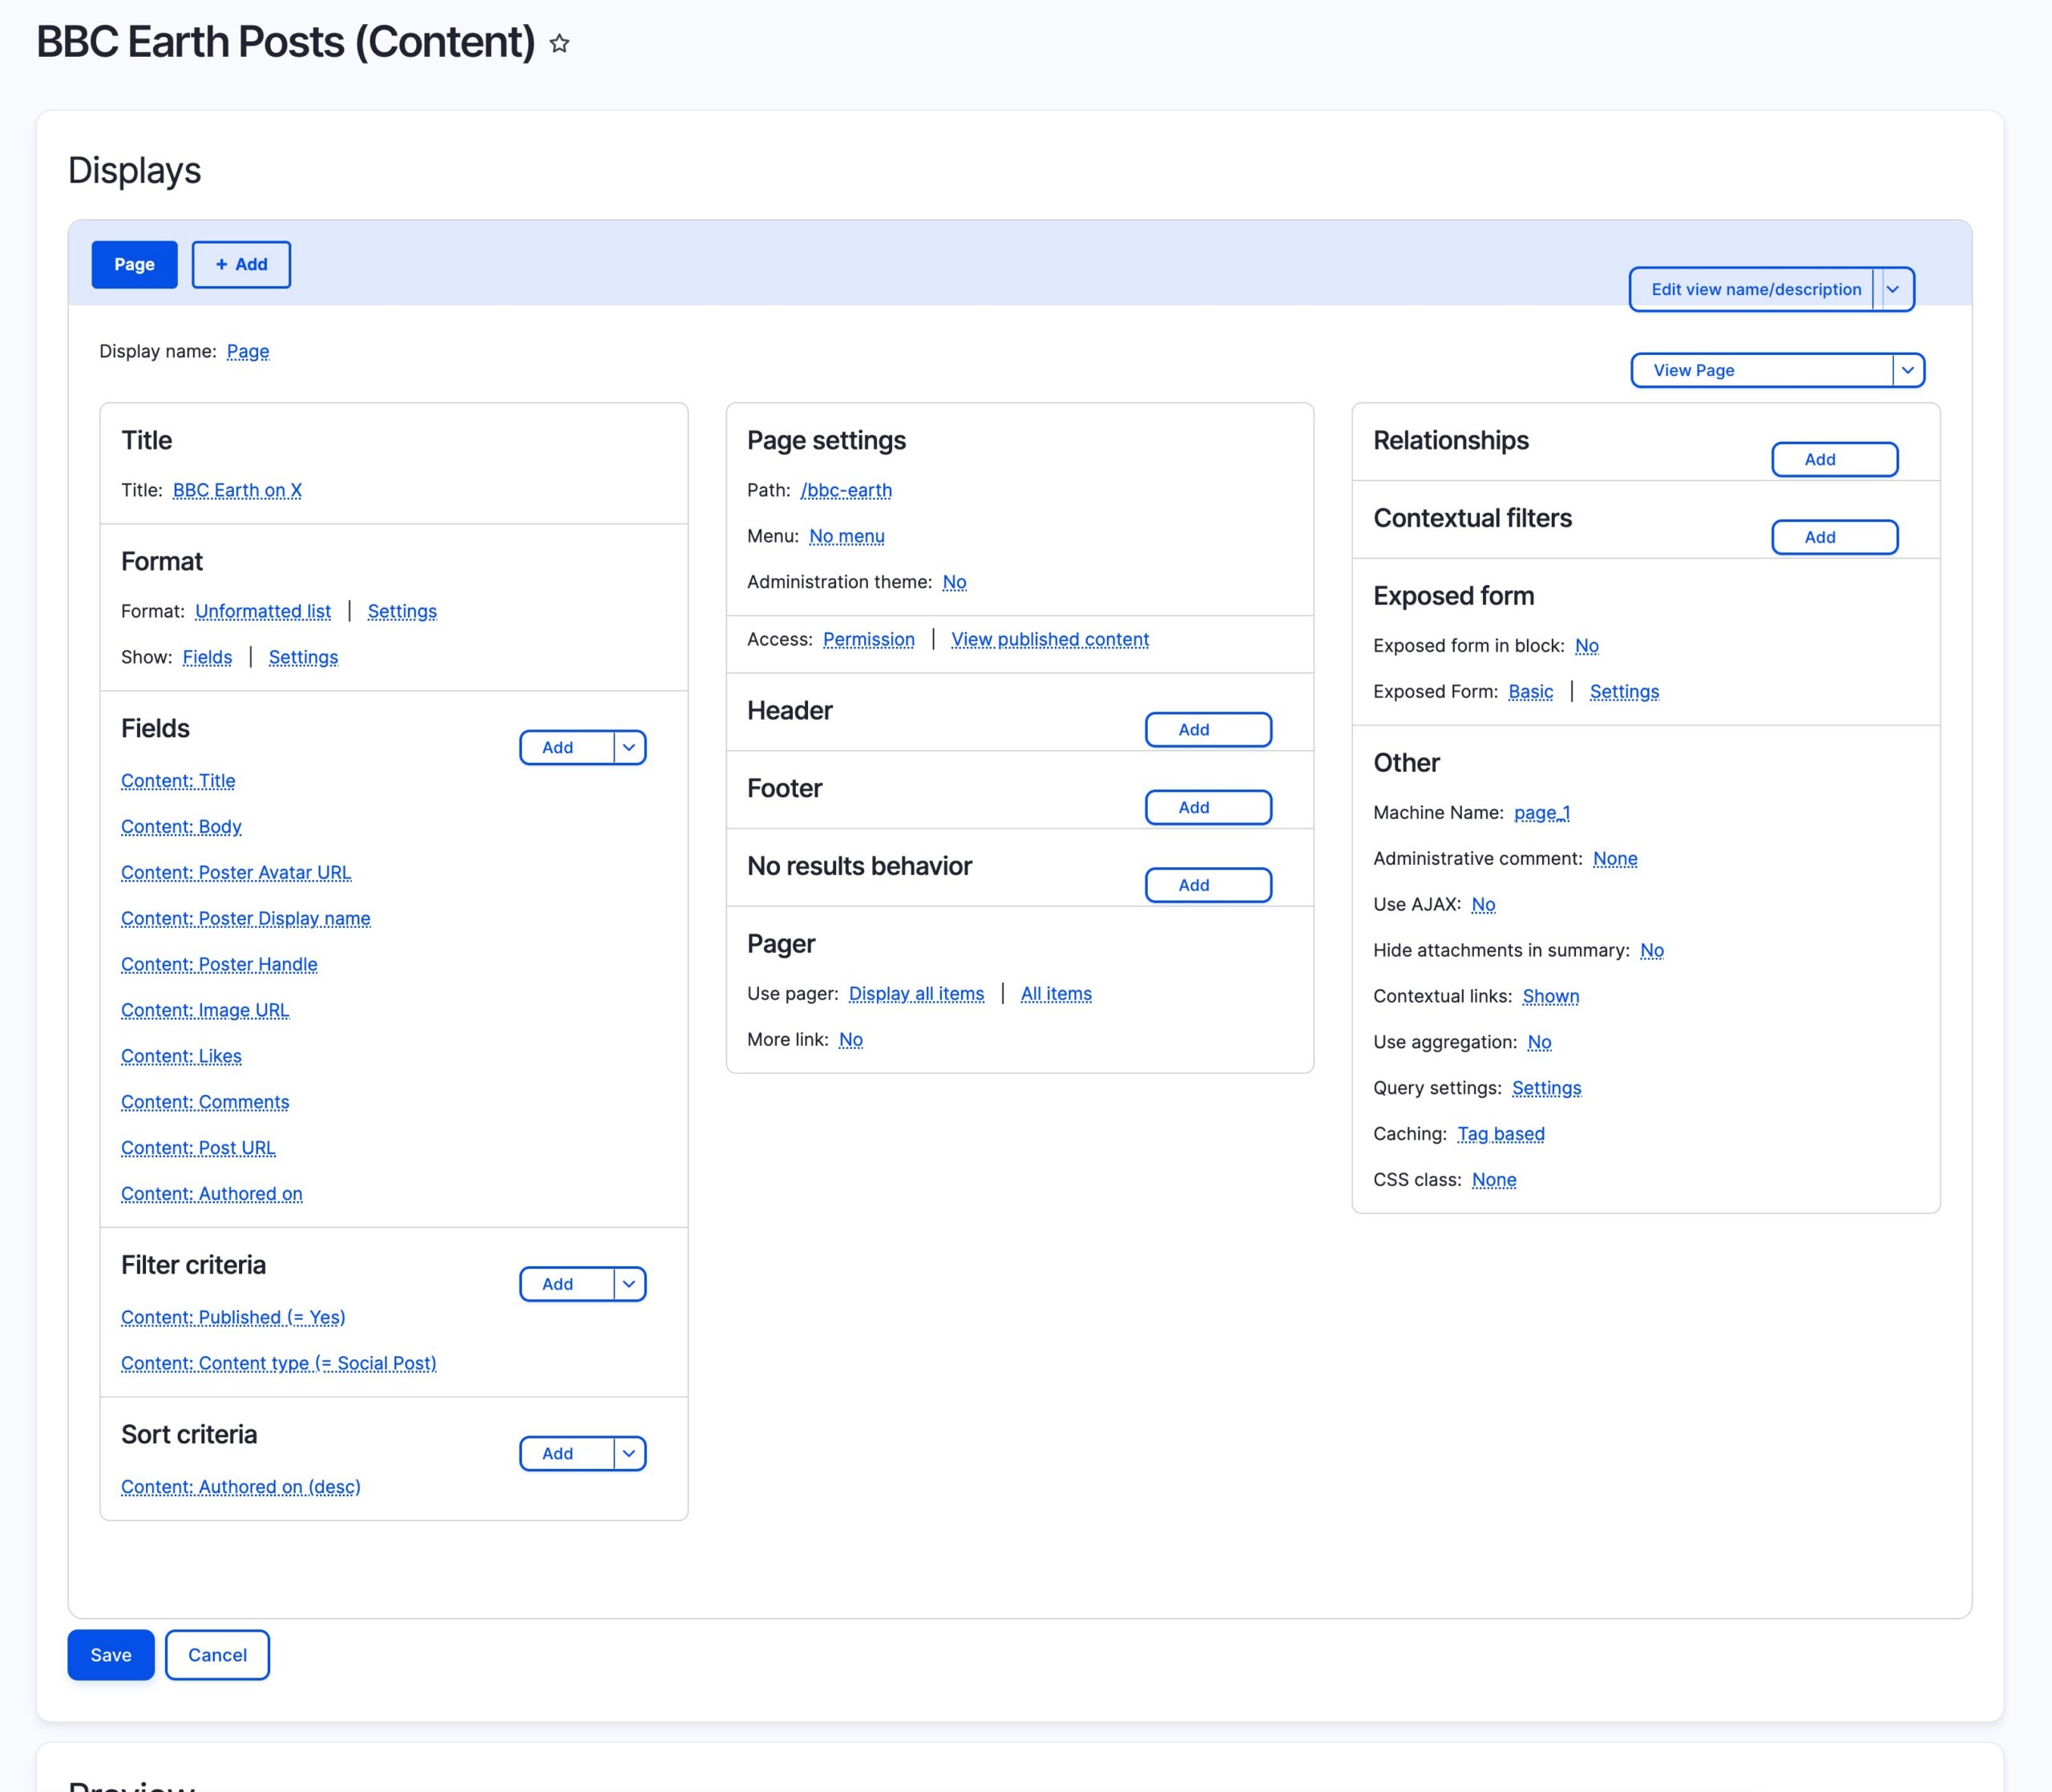Click the Tag based caching link
Viewport: 2052px width, 1792px height.
[x=1501, y=1135]
